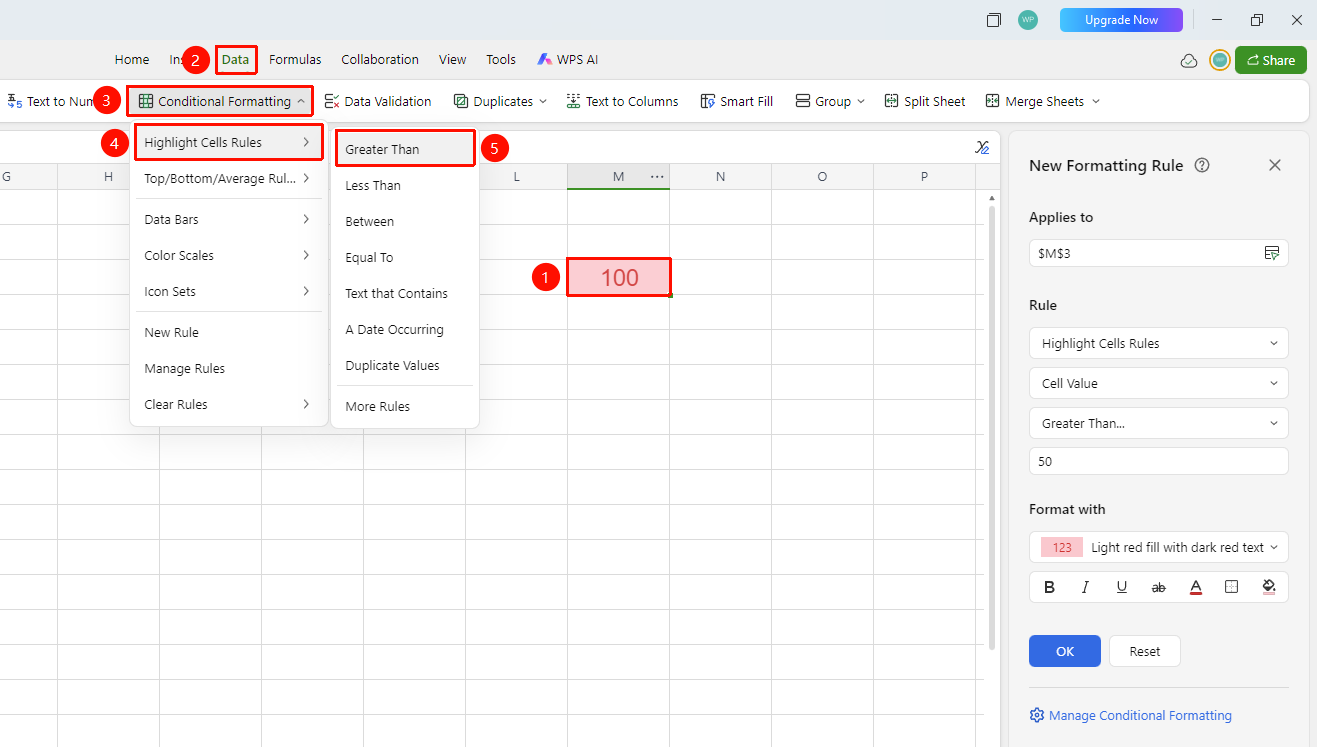Click the range selector icon in Applies to
This screenshot has width=1317, height=747.
(1271, 253)
